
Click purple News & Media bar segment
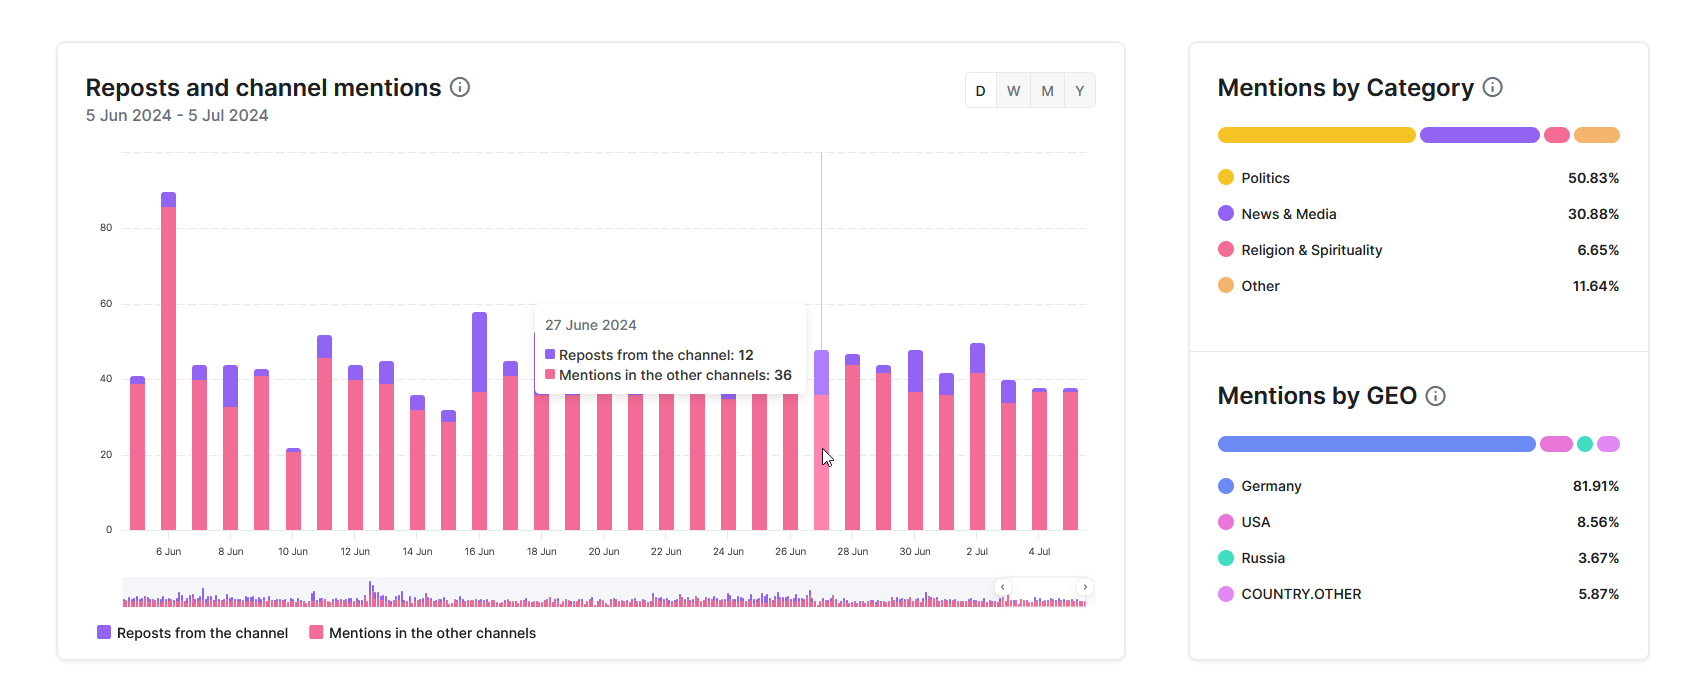1479,135
